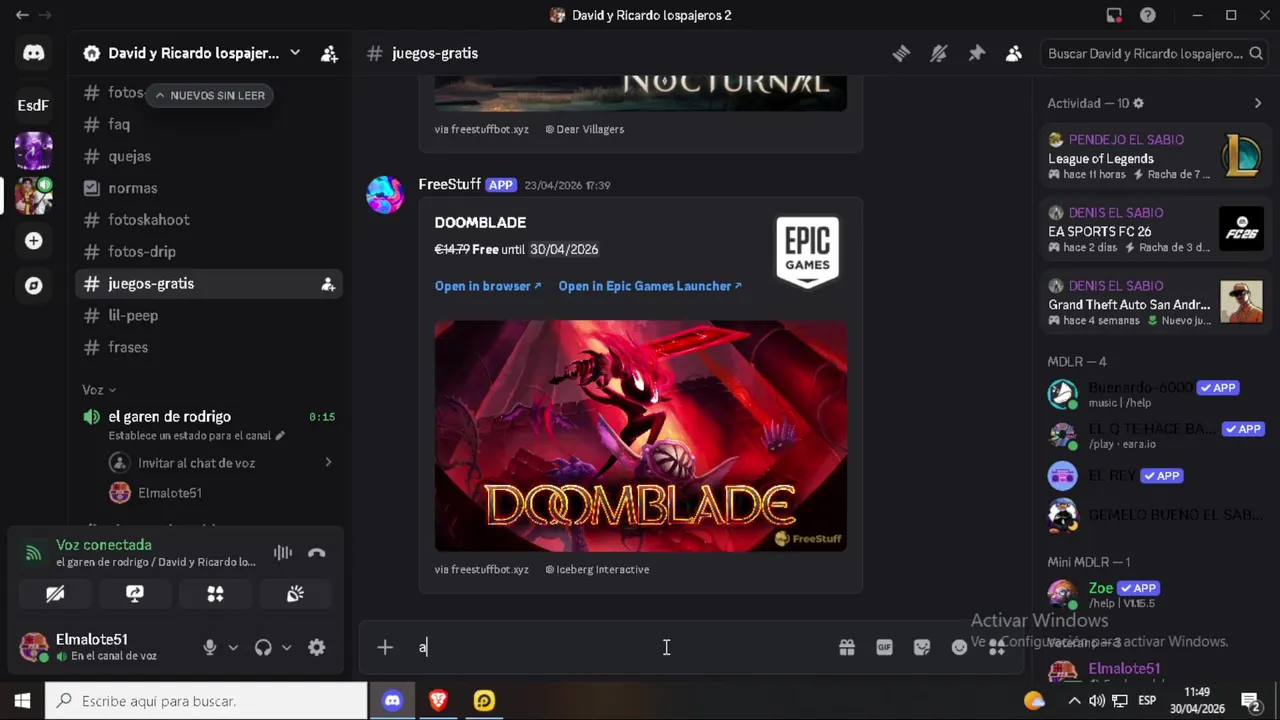The height and width of the screenshot is (720, 1280).
Task: Expand the Actividad panel chevron
Action: (1257, 103)
